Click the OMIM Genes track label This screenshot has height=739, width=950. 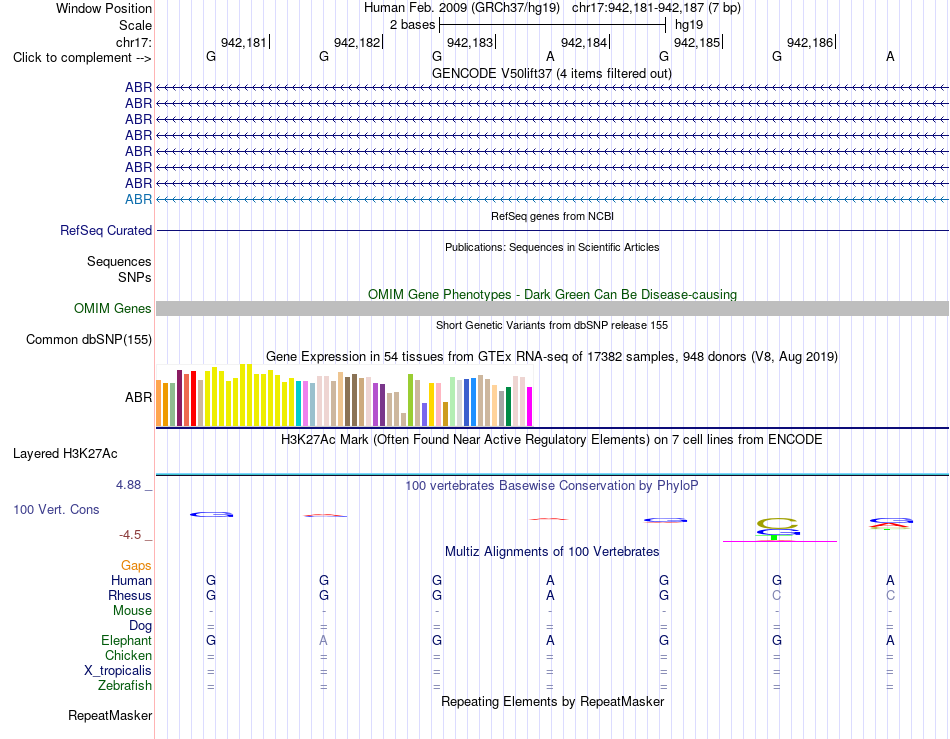point(113,308)
